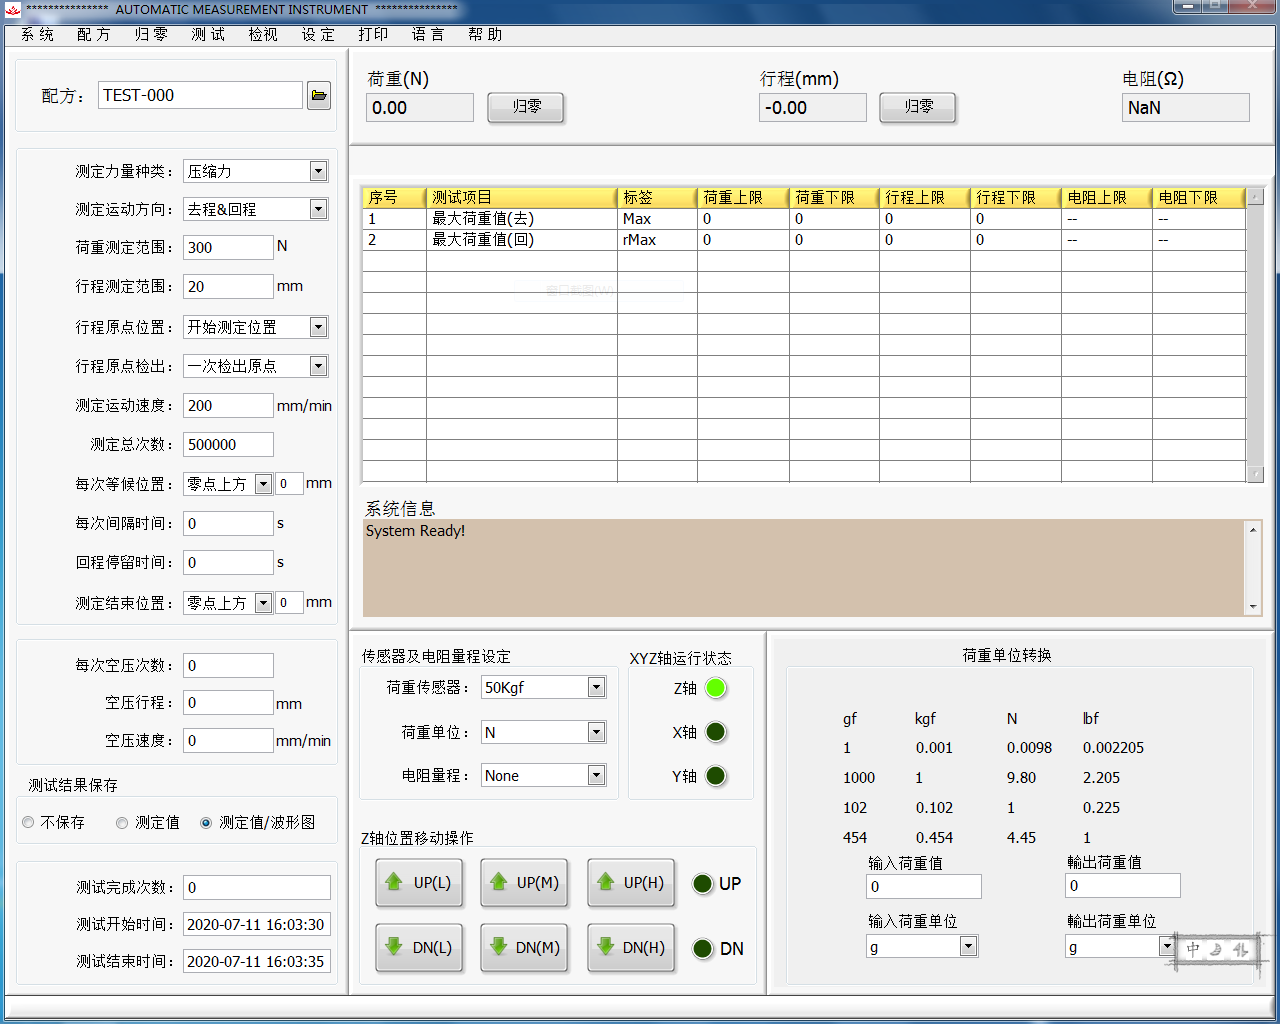The height and width of the screenshot is (1024, 1280).
Task: Select 测定值/波形图 radio option
Action: [206, 822]
